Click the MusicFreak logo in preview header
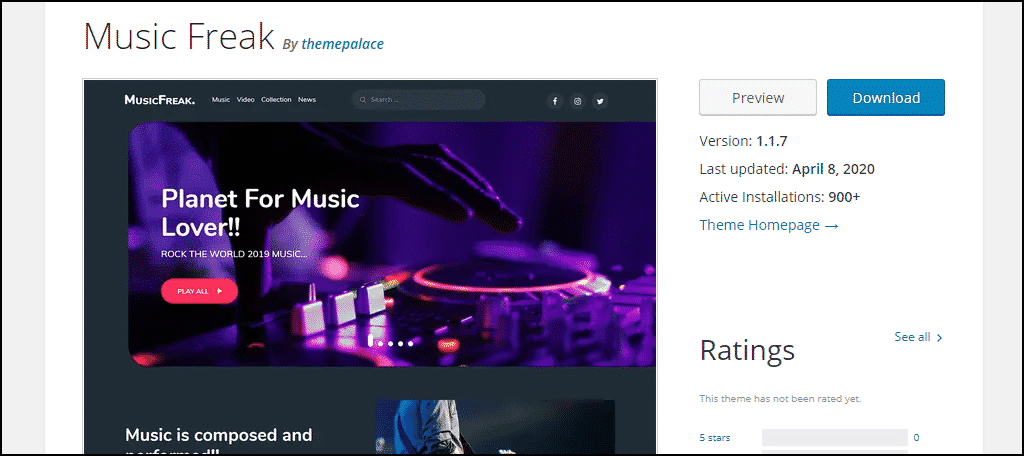This screenshot has height=456, width=1024. click(x=159, y=100)
